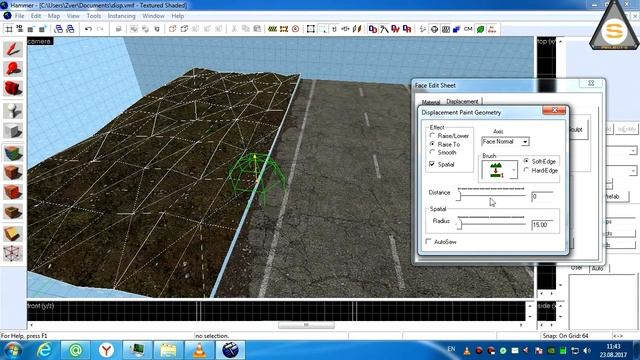Click the smaller grid size icon
The width and height of the screenshot is (640, 360).
click(31, 29)
